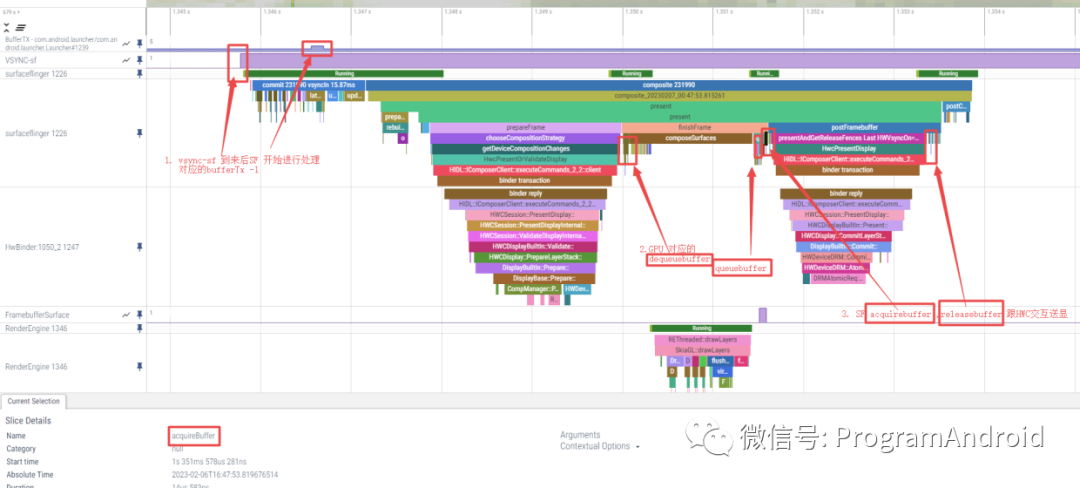Select the composite 231990 slice
1080x488 pixels.
pyautogui.click(x=669, y=85)
